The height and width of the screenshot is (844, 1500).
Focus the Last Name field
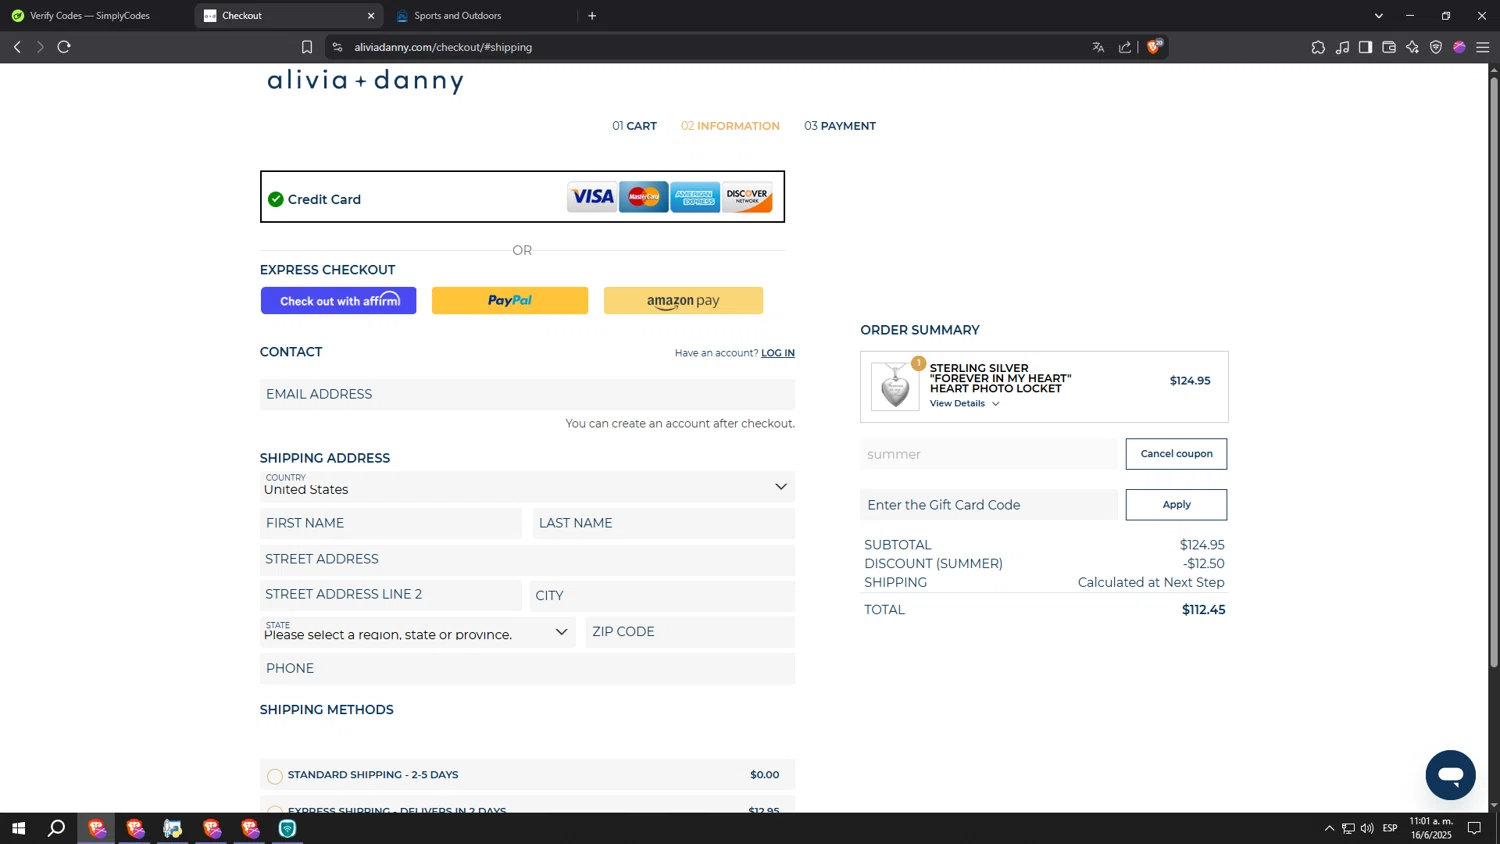pos(664,523)
